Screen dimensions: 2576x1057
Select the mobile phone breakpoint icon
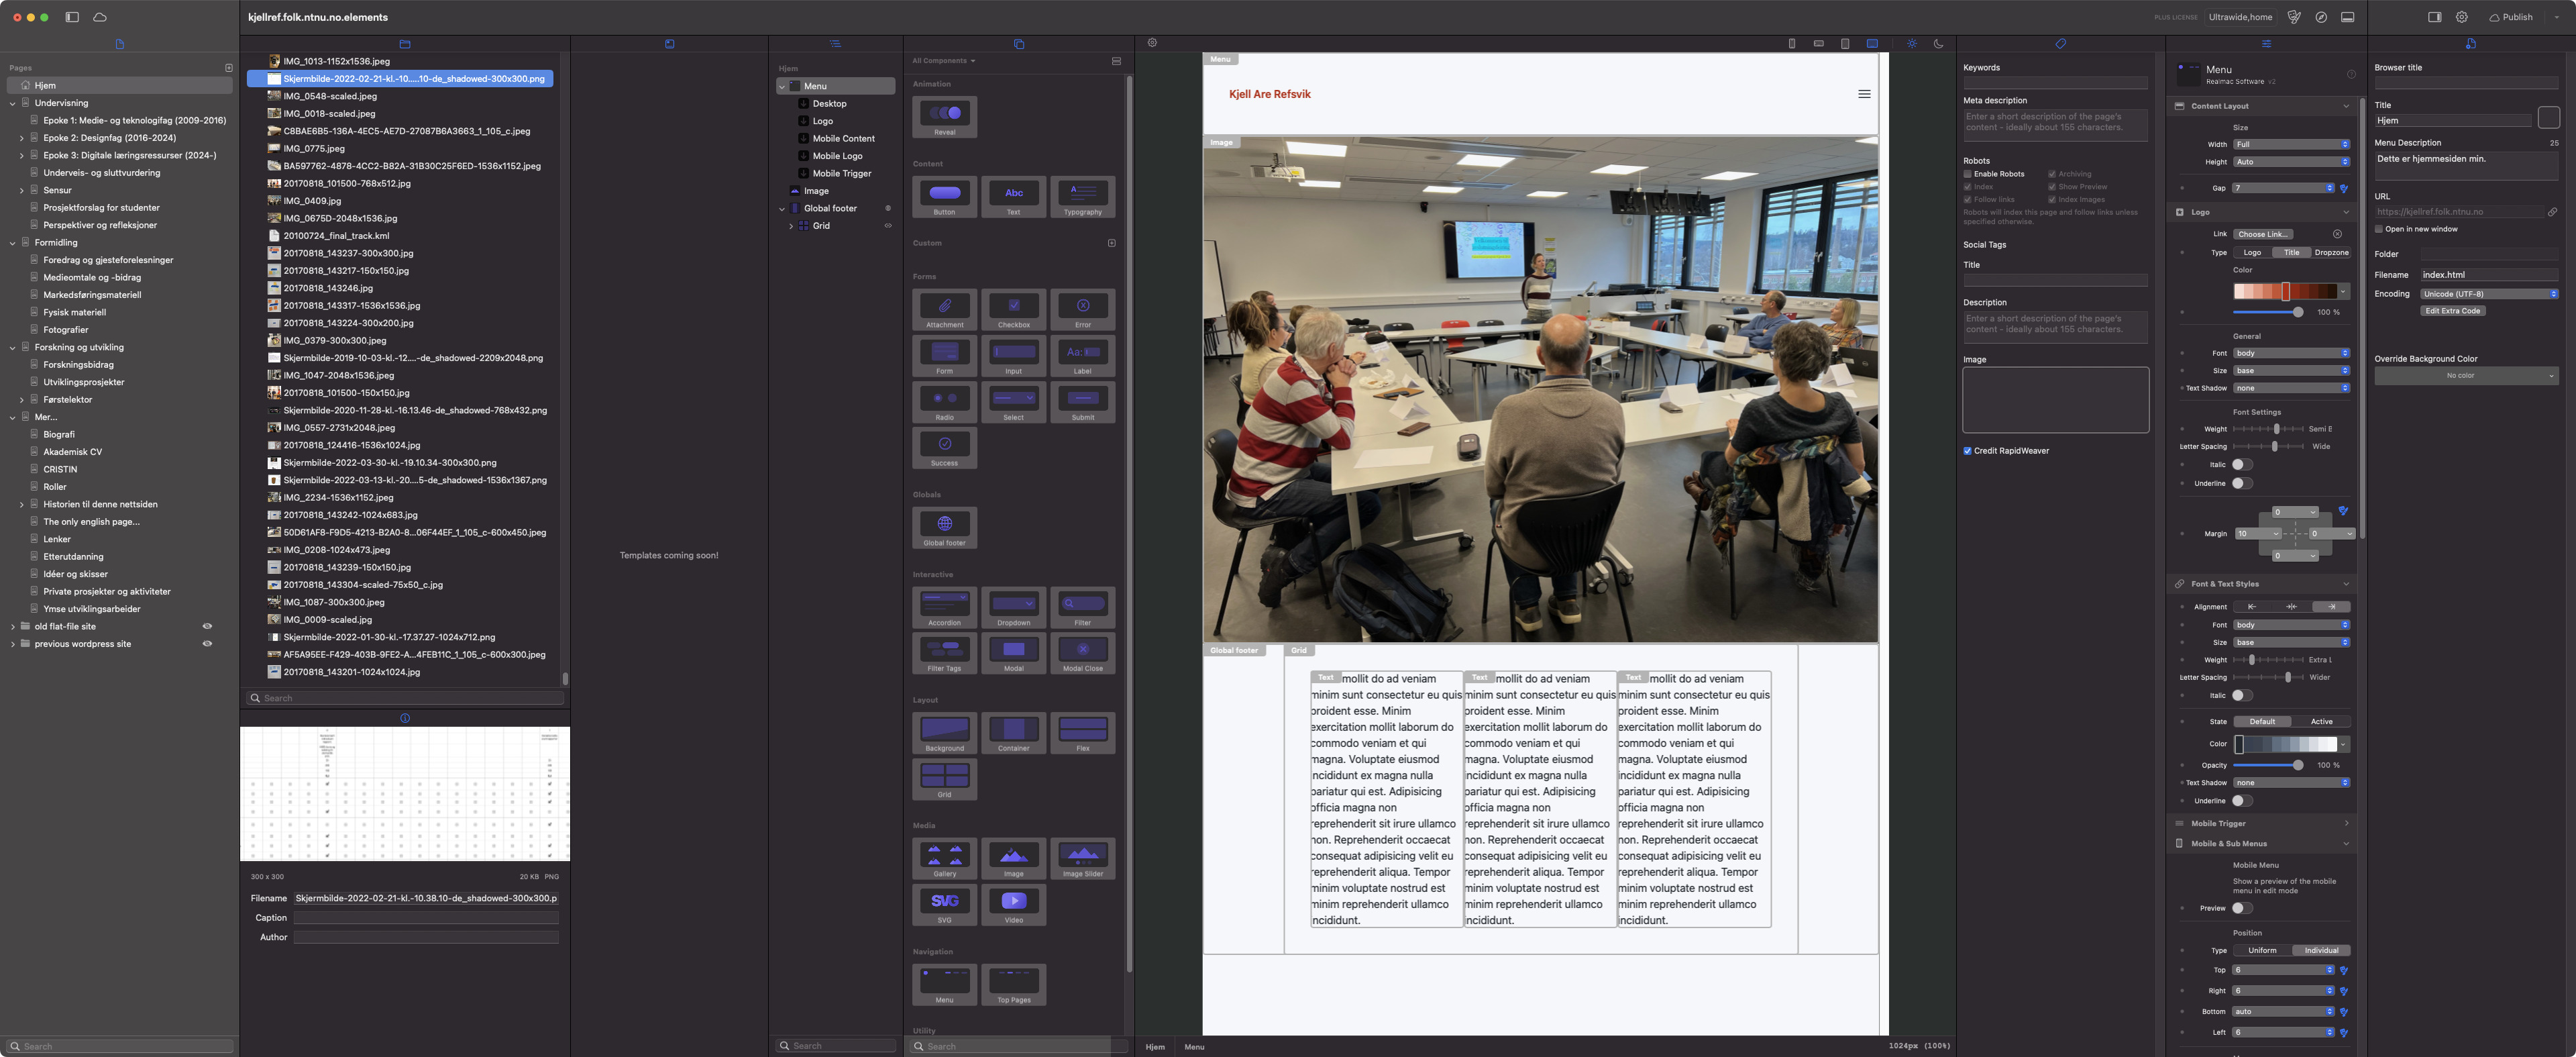1791,43
